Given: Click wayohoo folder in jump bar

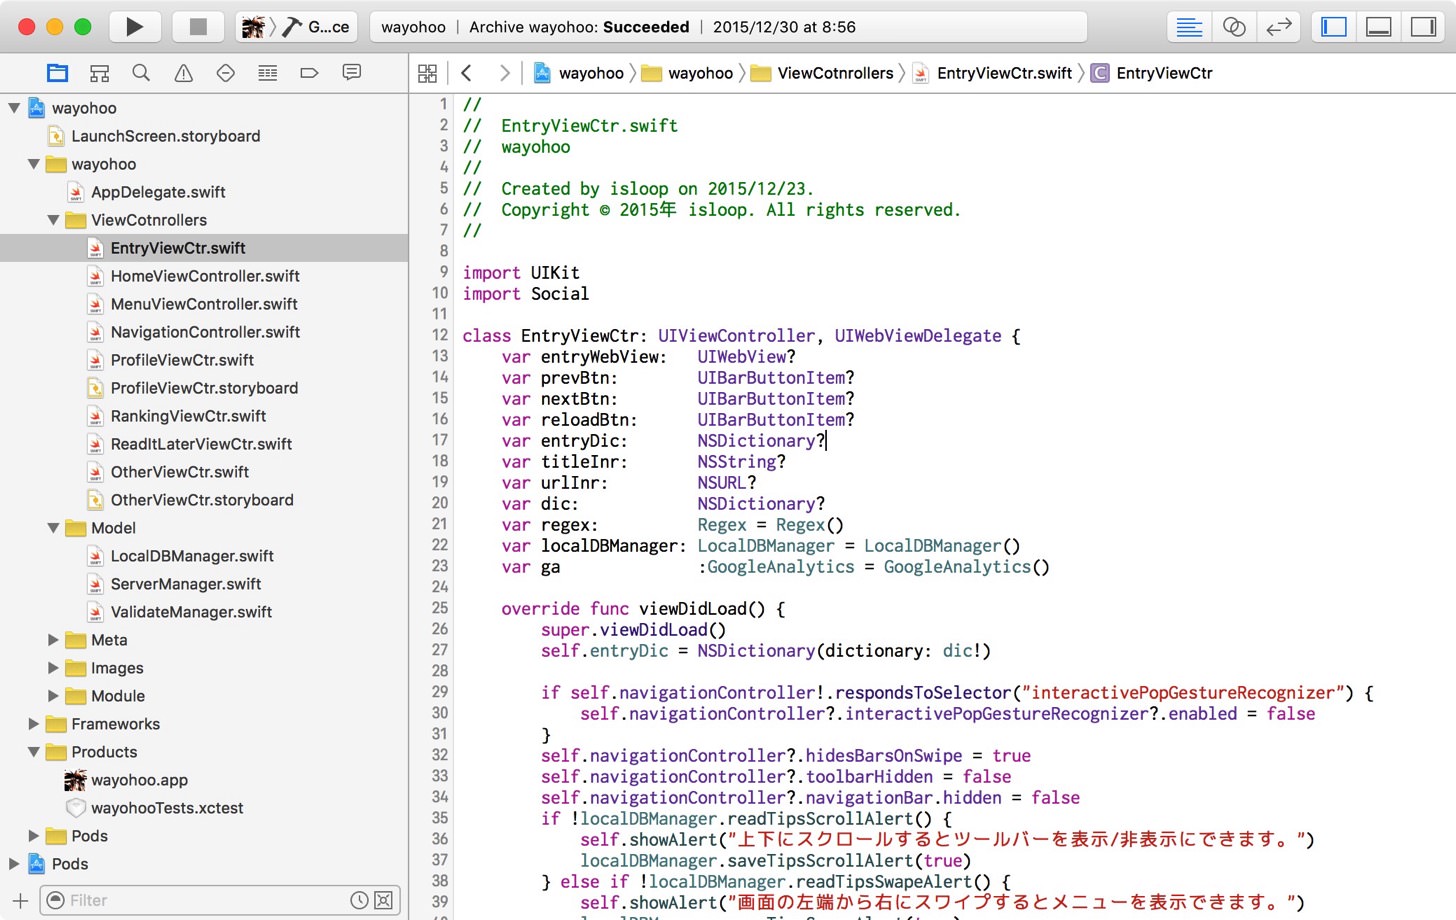Looking at the screenshot, I should tap(688, 73).
